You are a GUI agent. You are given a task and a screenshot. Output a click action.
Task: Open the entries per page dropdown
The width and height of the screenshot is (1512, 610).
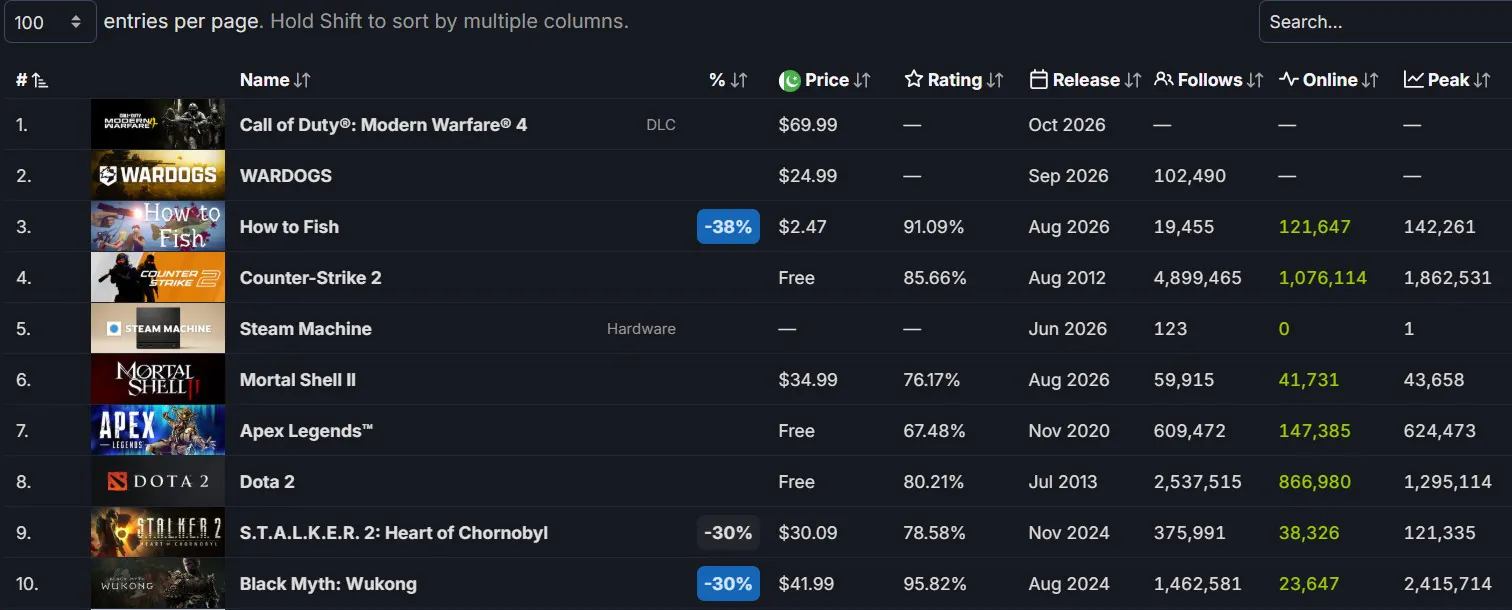(x=50, y=22)
